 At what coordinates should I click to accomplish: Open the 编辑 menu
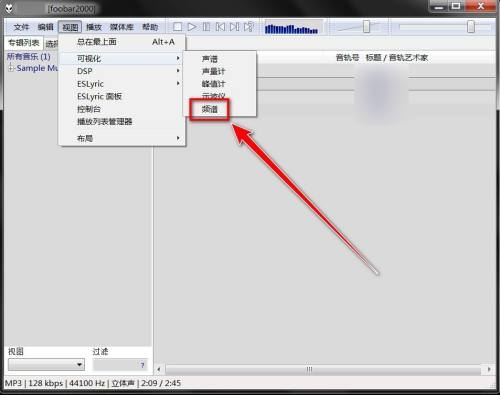tap(45, 27)
